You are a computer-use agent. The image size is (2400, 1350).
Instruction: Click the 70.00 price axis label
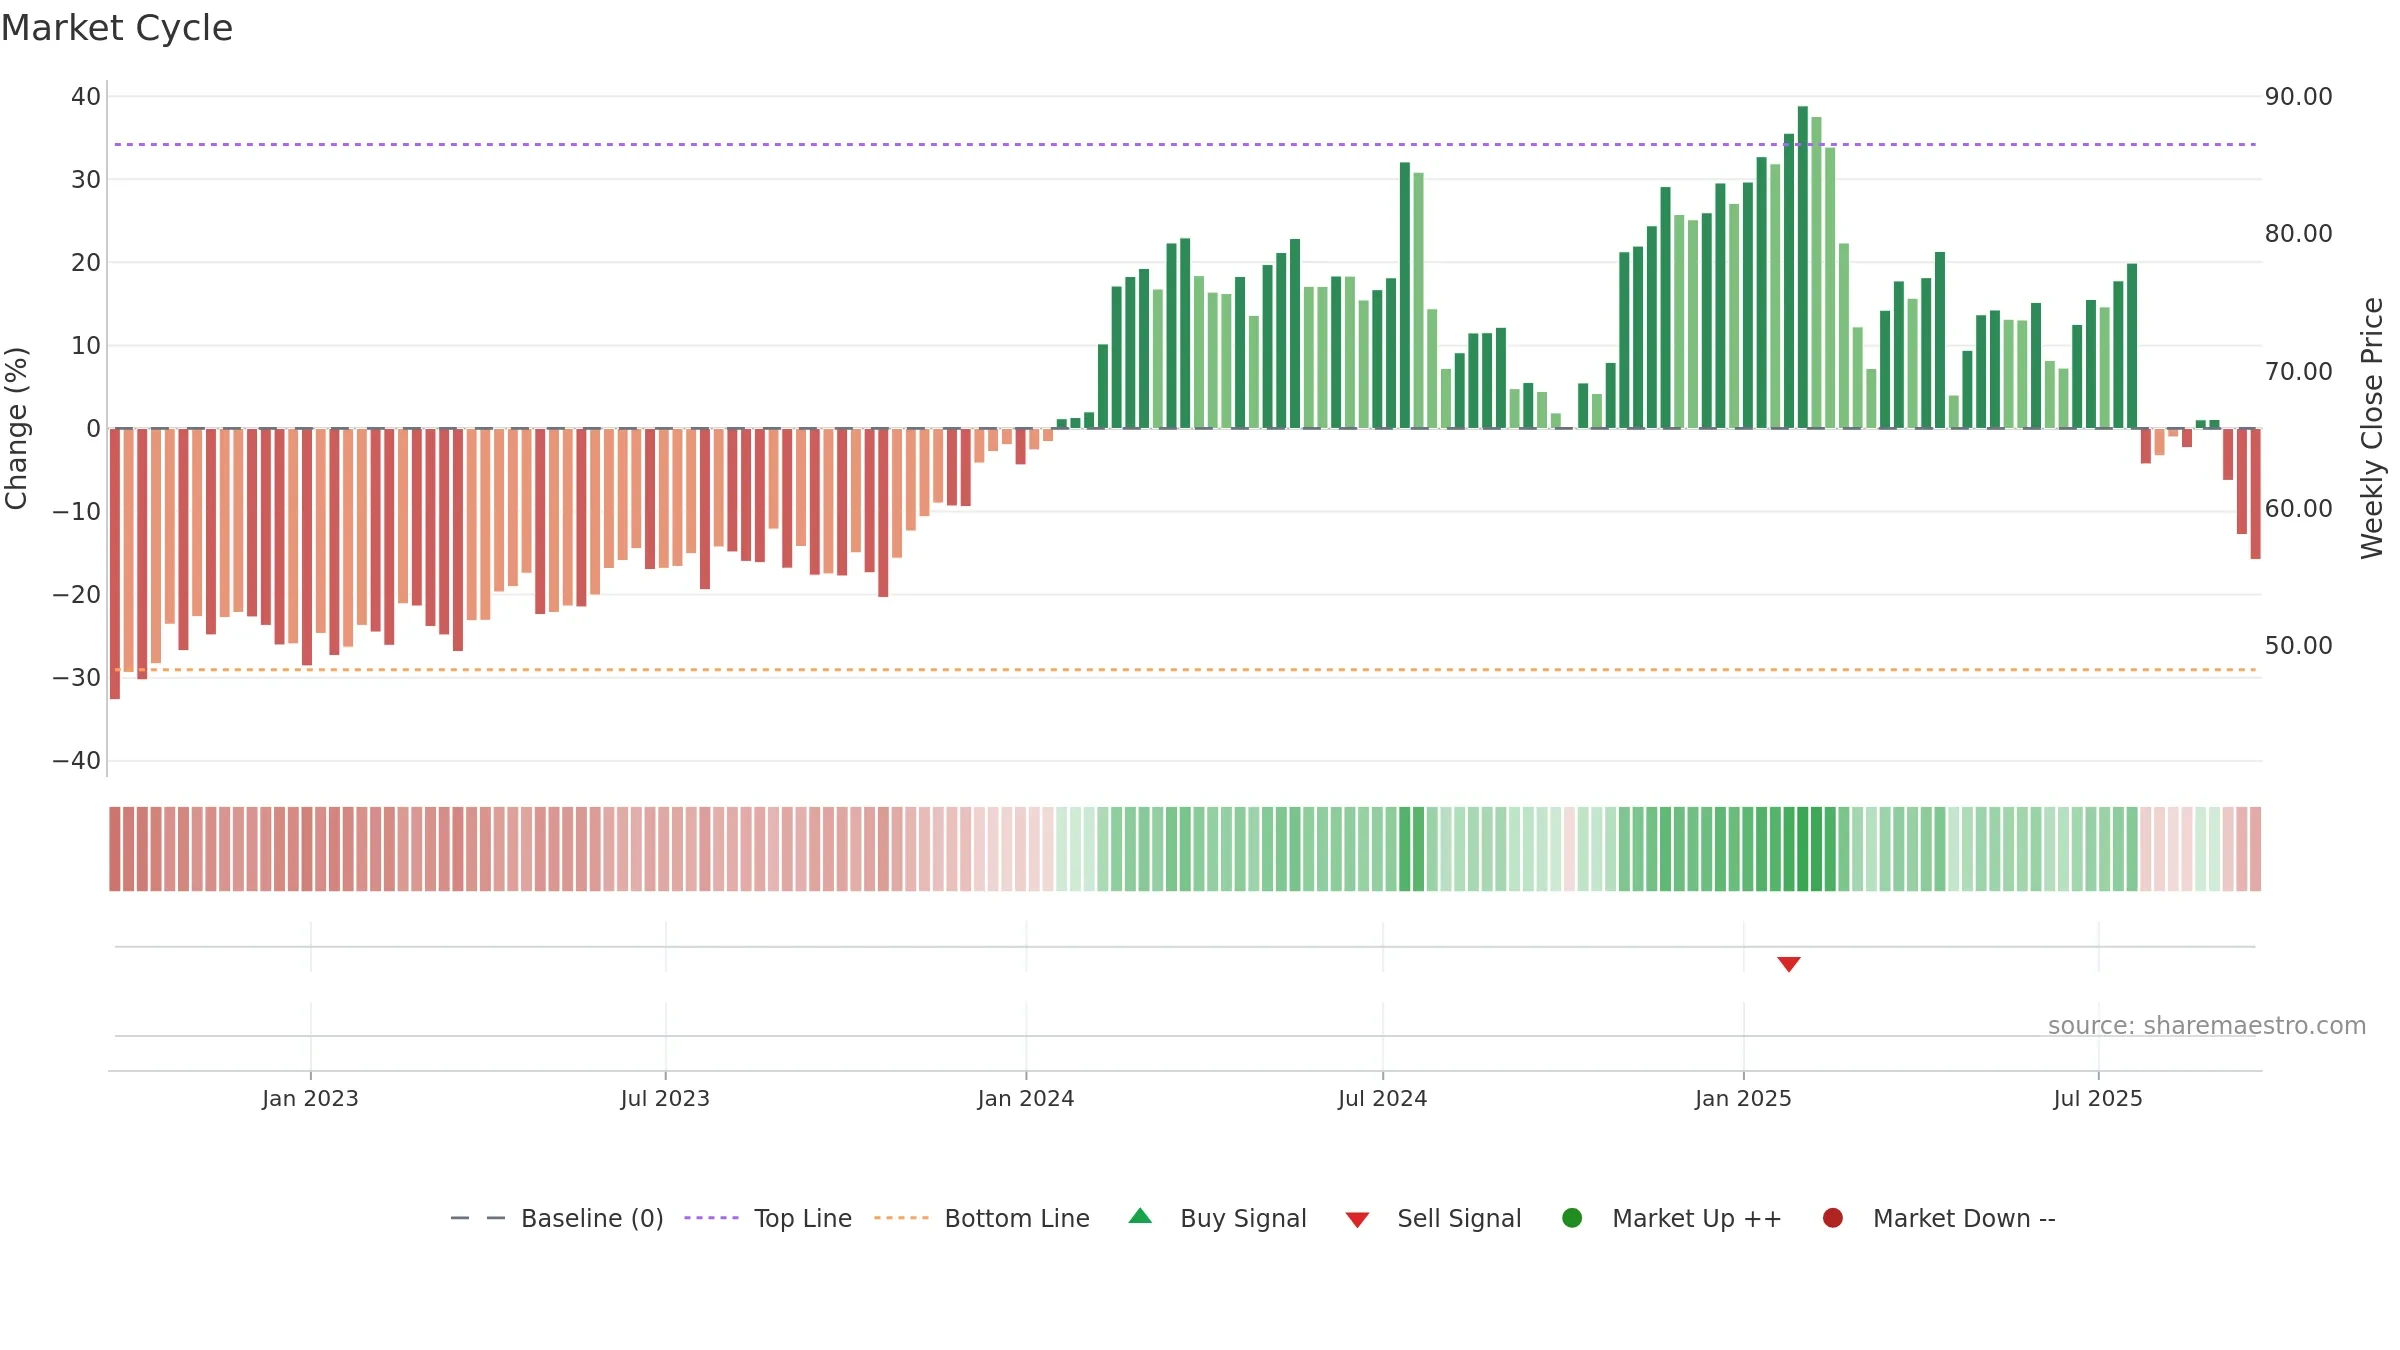pos(2298,372)
